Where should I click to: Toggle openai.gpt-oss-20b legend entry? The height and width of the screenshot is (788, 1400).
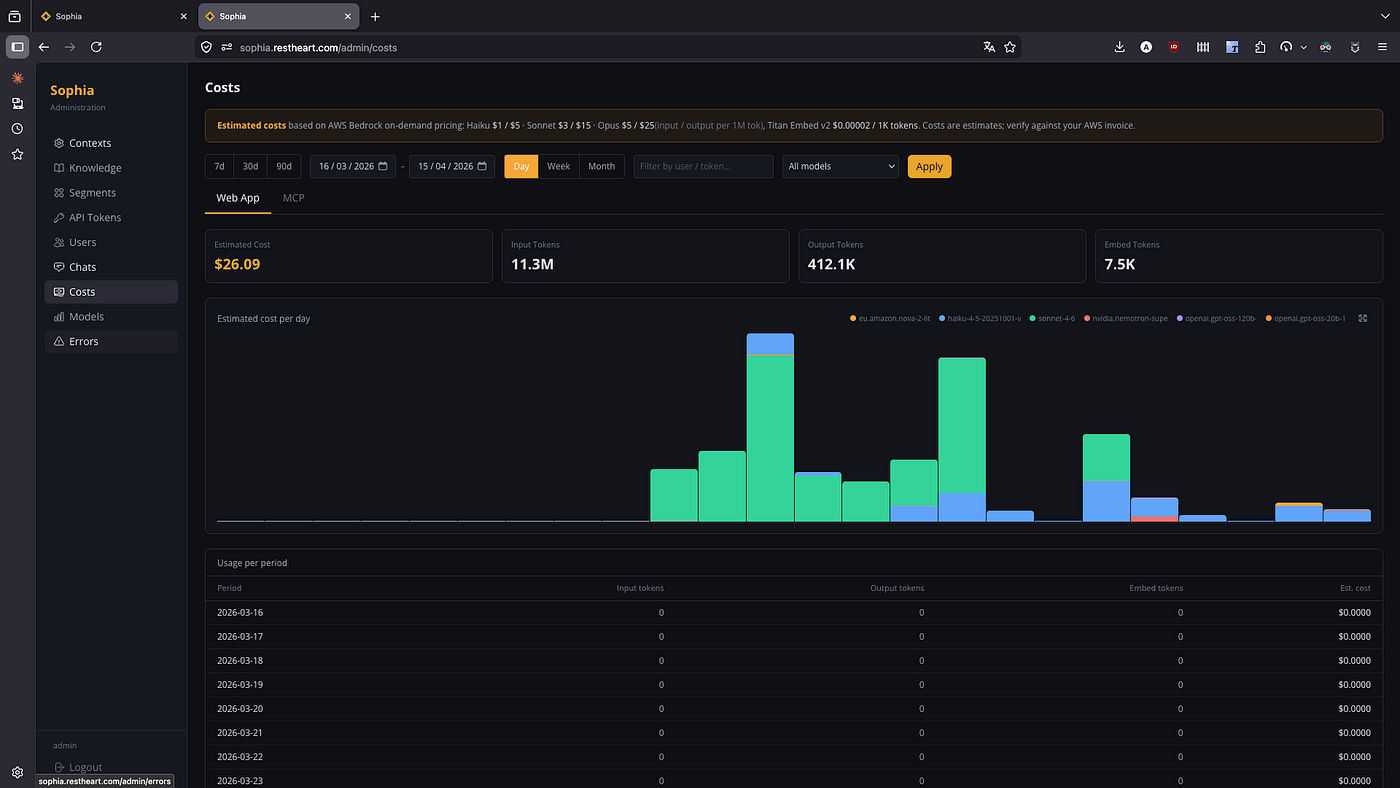tap(1305, 318)
